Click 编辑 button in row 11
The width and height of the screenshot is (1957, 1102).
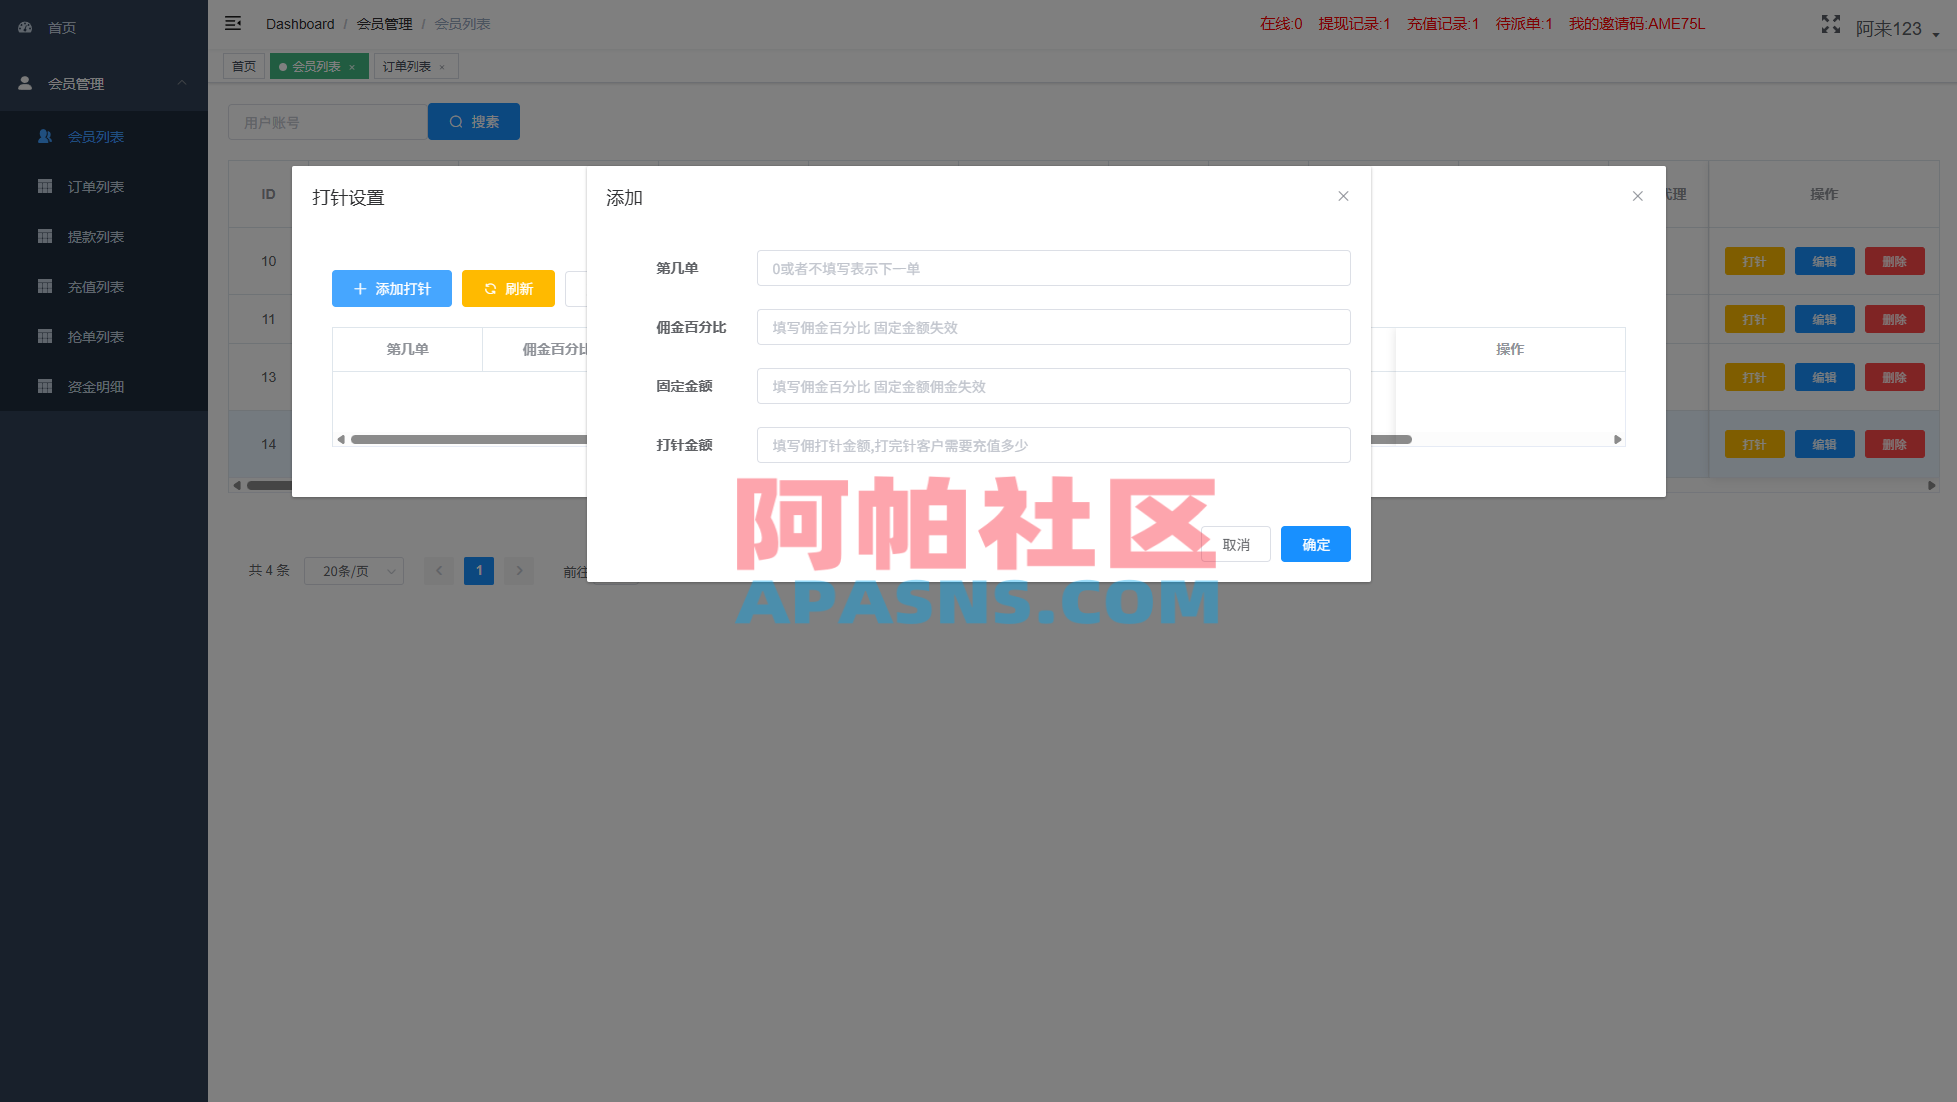click(x=1824, y=319)
